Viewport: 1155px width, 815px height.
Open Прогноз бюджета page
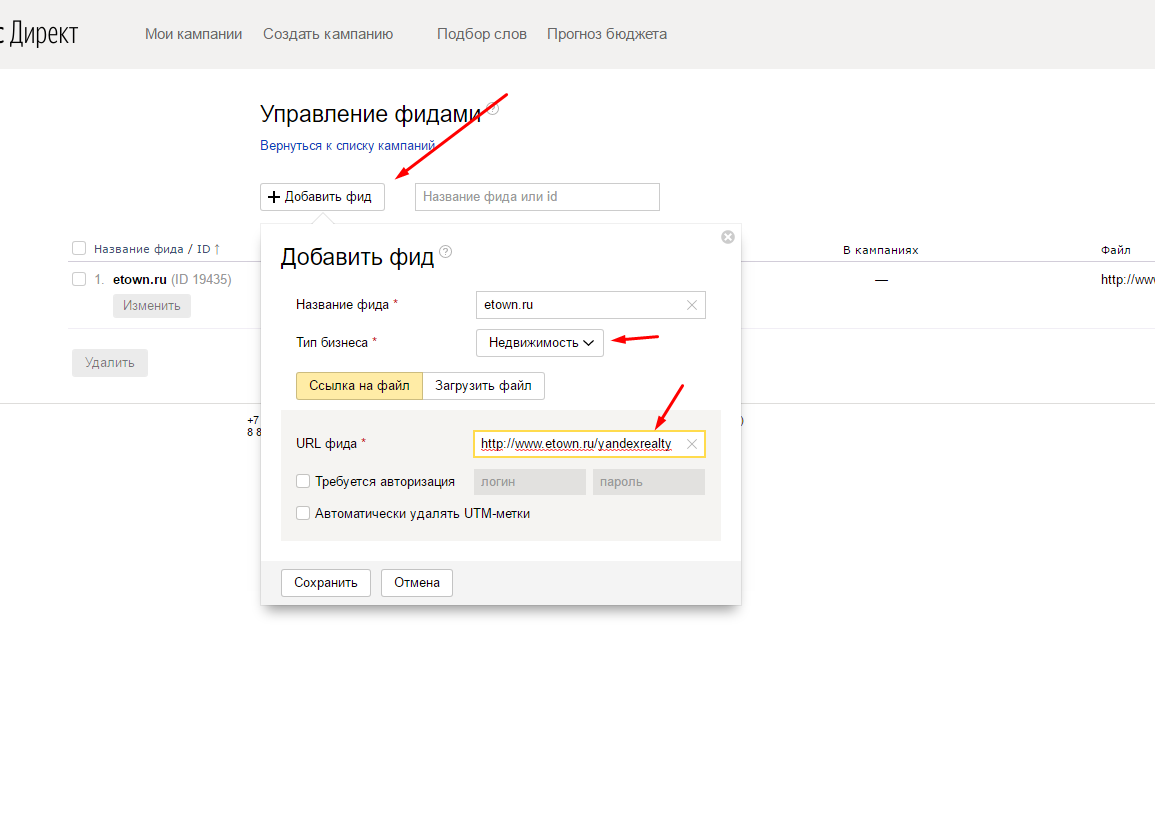point(606,34)
